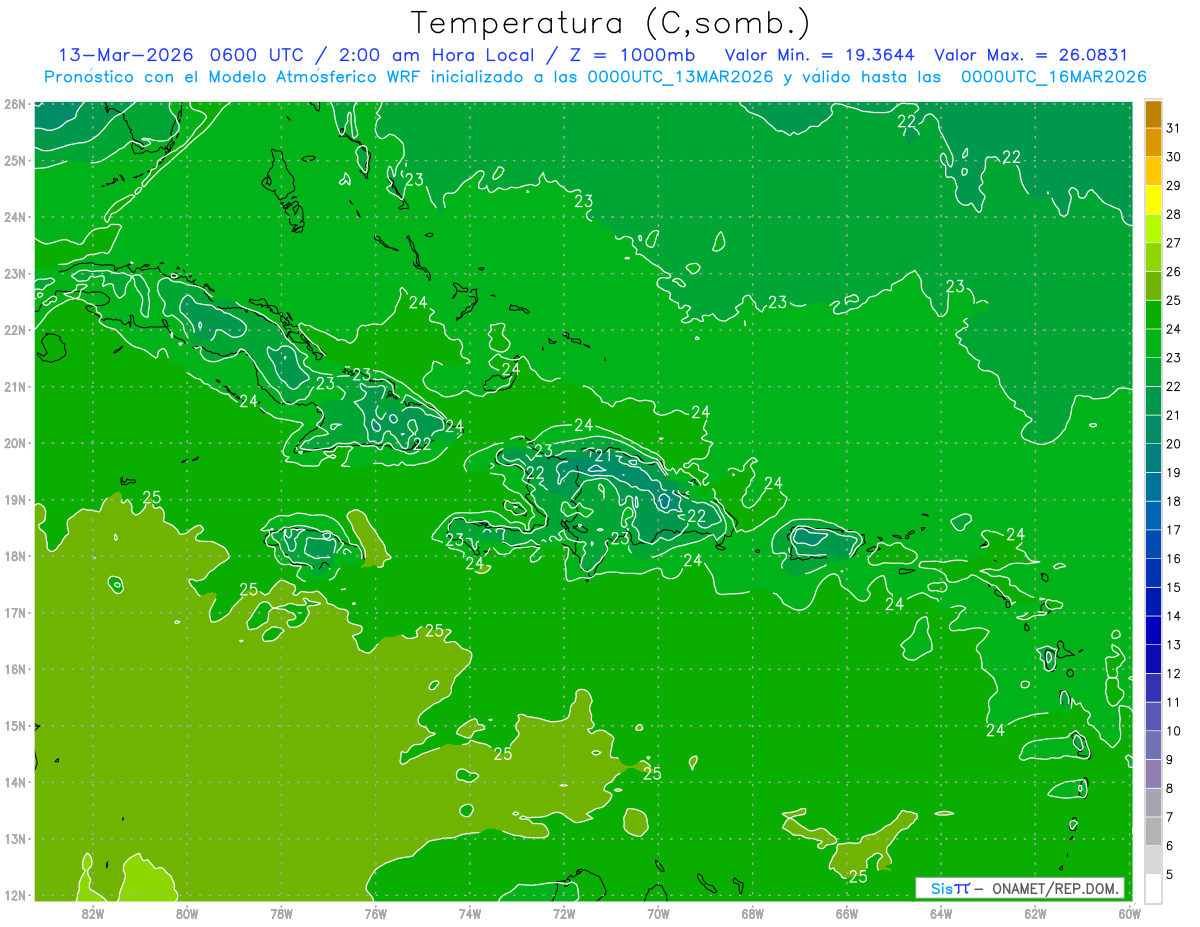Viewport: 1200px width, 927px height.
Task: Click the '18N' latitude axis label
Action: tap(15, 556)
